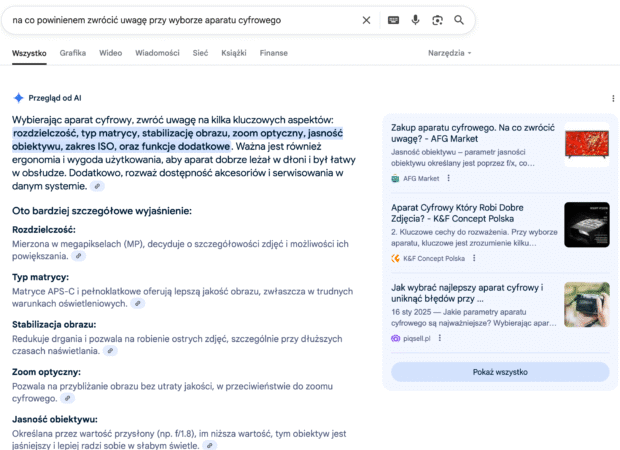The height and width of the screenshot is (450, 620).
Task: Open source link icon after 'danym systemie.'
Action: coord(97,186)
